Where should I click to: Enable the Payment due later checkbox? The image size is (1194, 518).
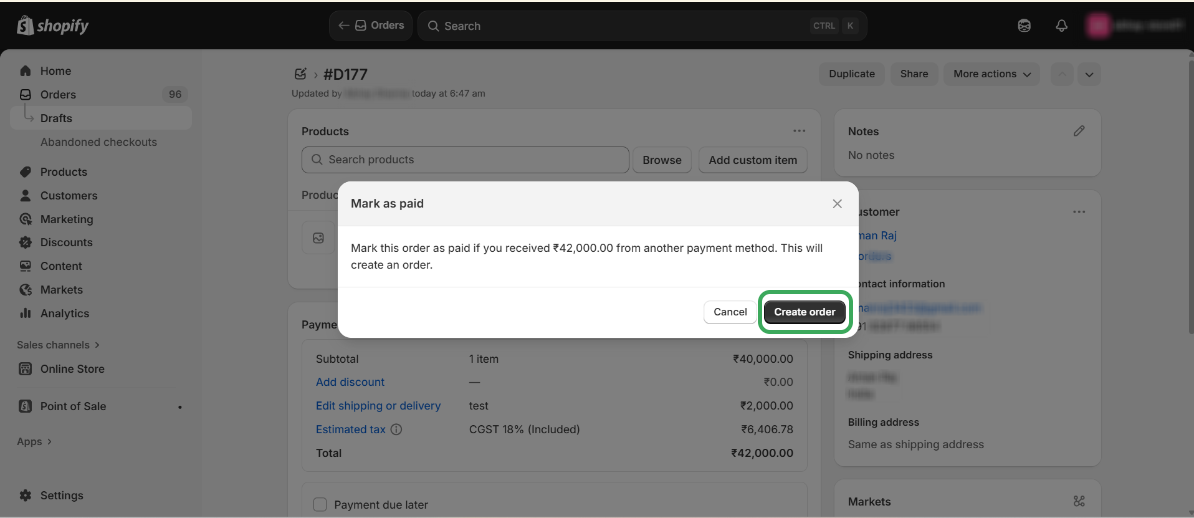point(320,505)
